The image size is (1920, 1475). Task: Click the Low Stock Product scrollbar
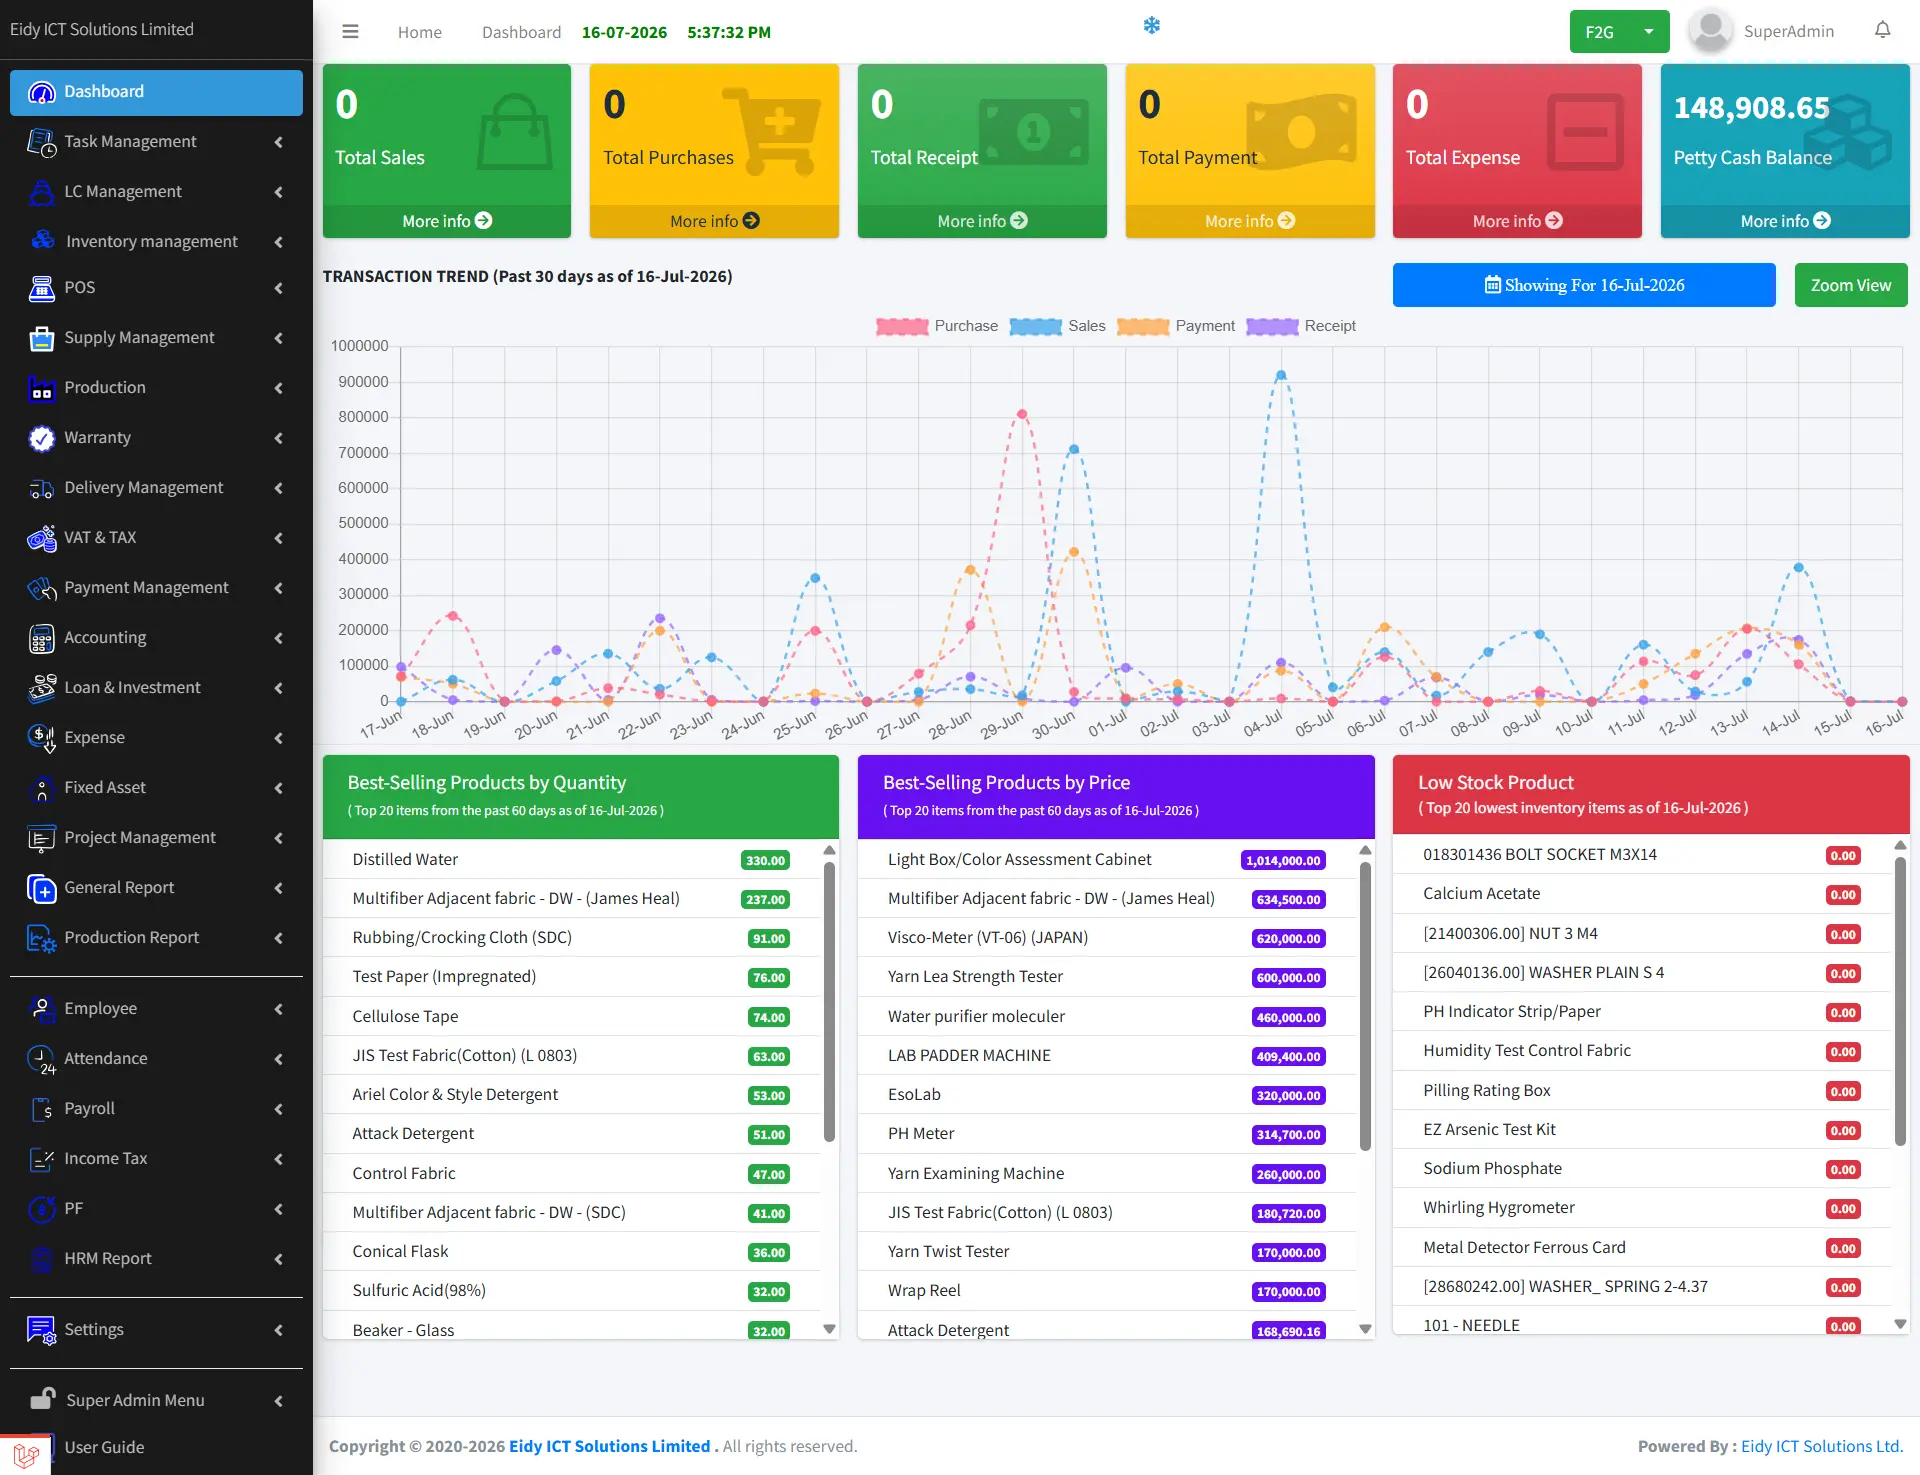coord(1900,1000)
